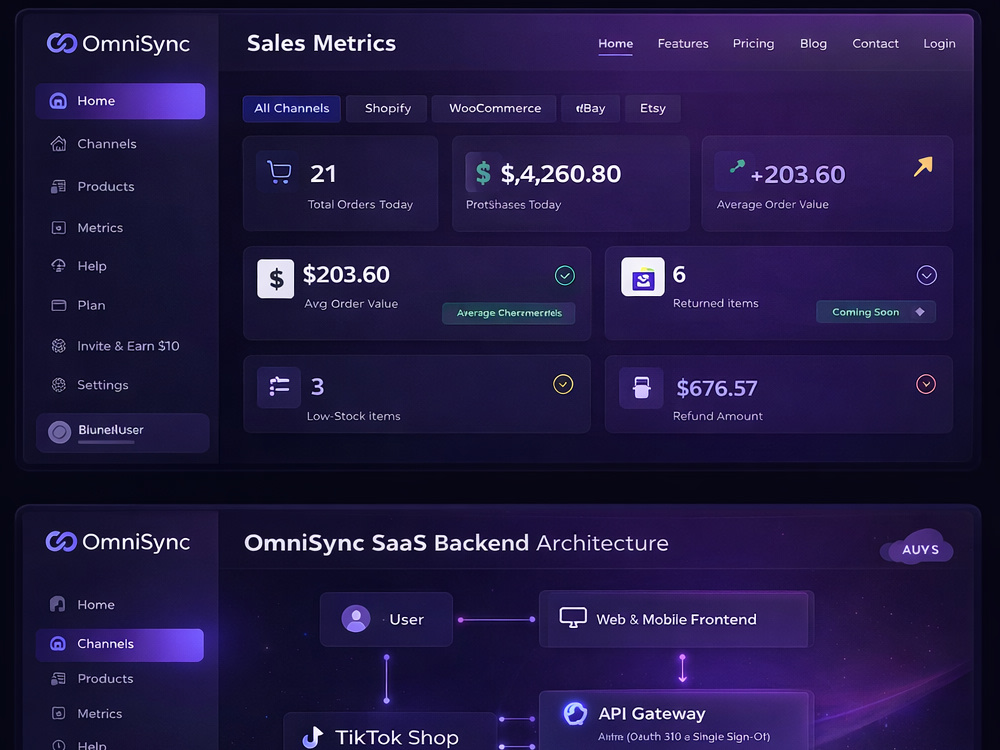
Task: Click the OmniSync logo in Architecture panel
Action: [x=118, y=541]
